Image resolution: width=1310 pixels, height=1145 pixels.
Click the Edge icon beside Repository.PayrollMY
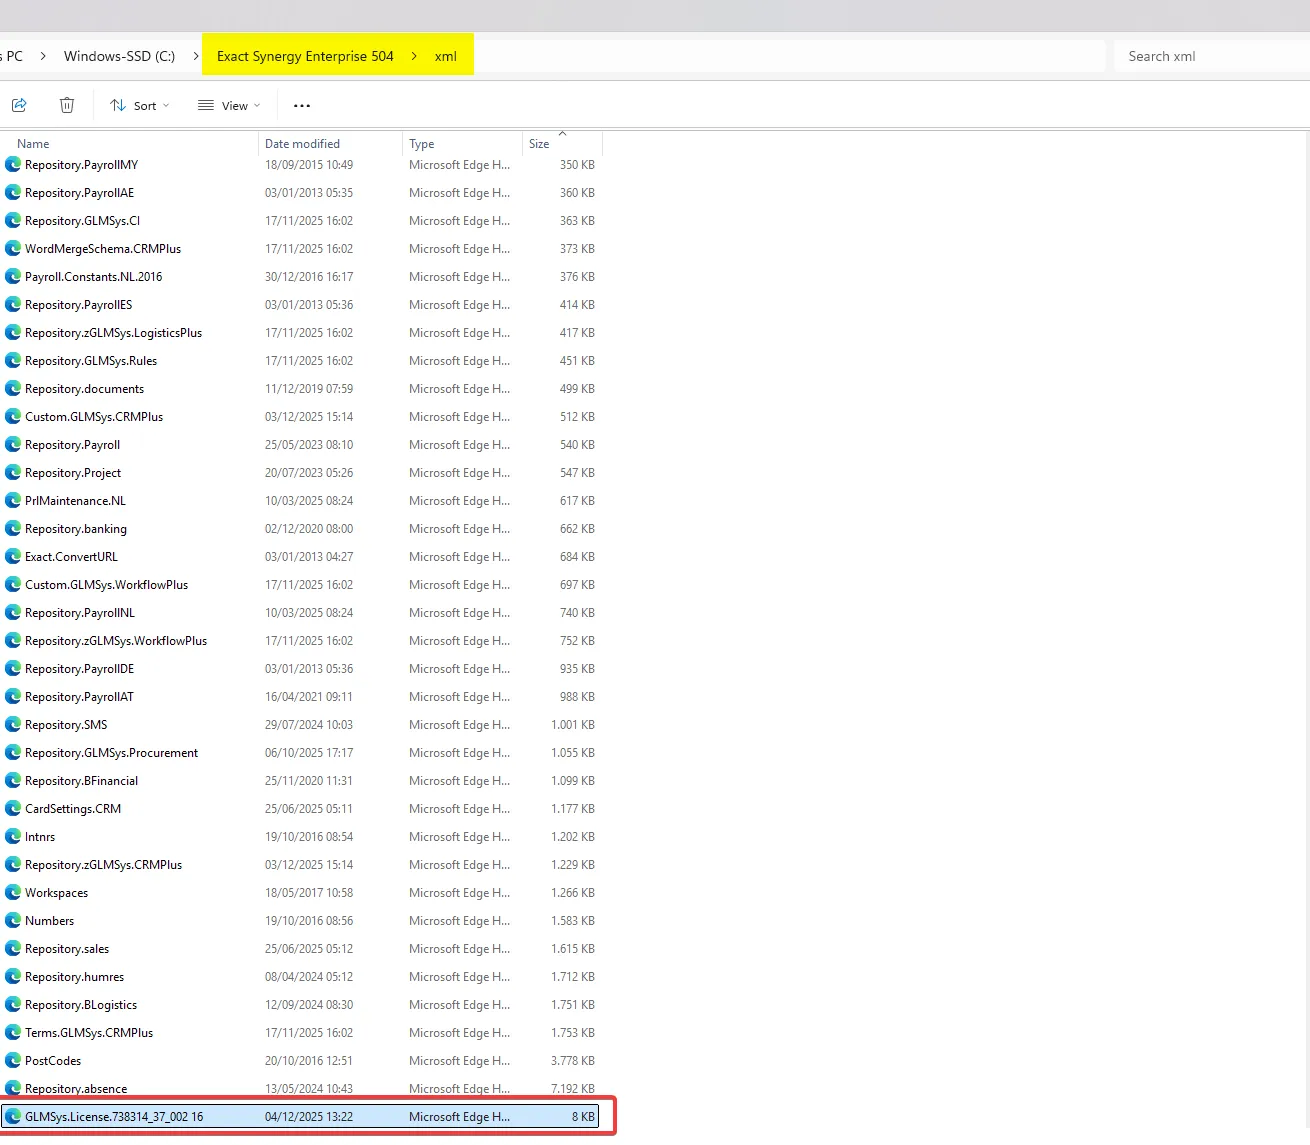coord(13,165)
